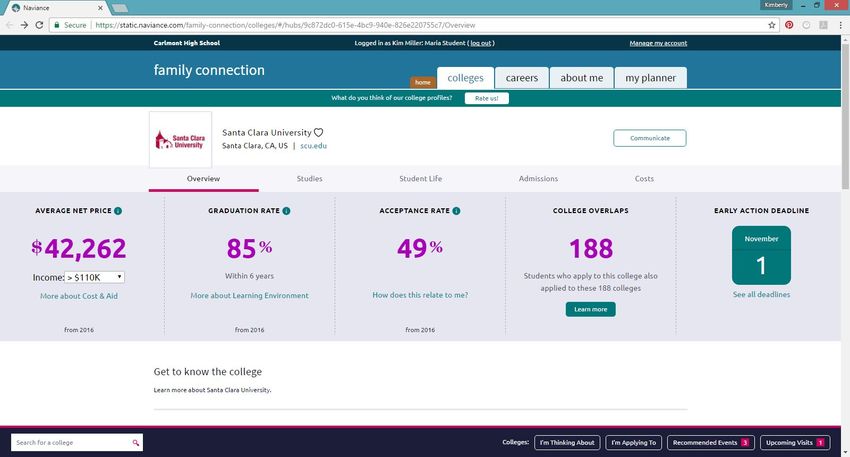
Task: Open More about Learning Environment link
Action: [x=249, y=295]
